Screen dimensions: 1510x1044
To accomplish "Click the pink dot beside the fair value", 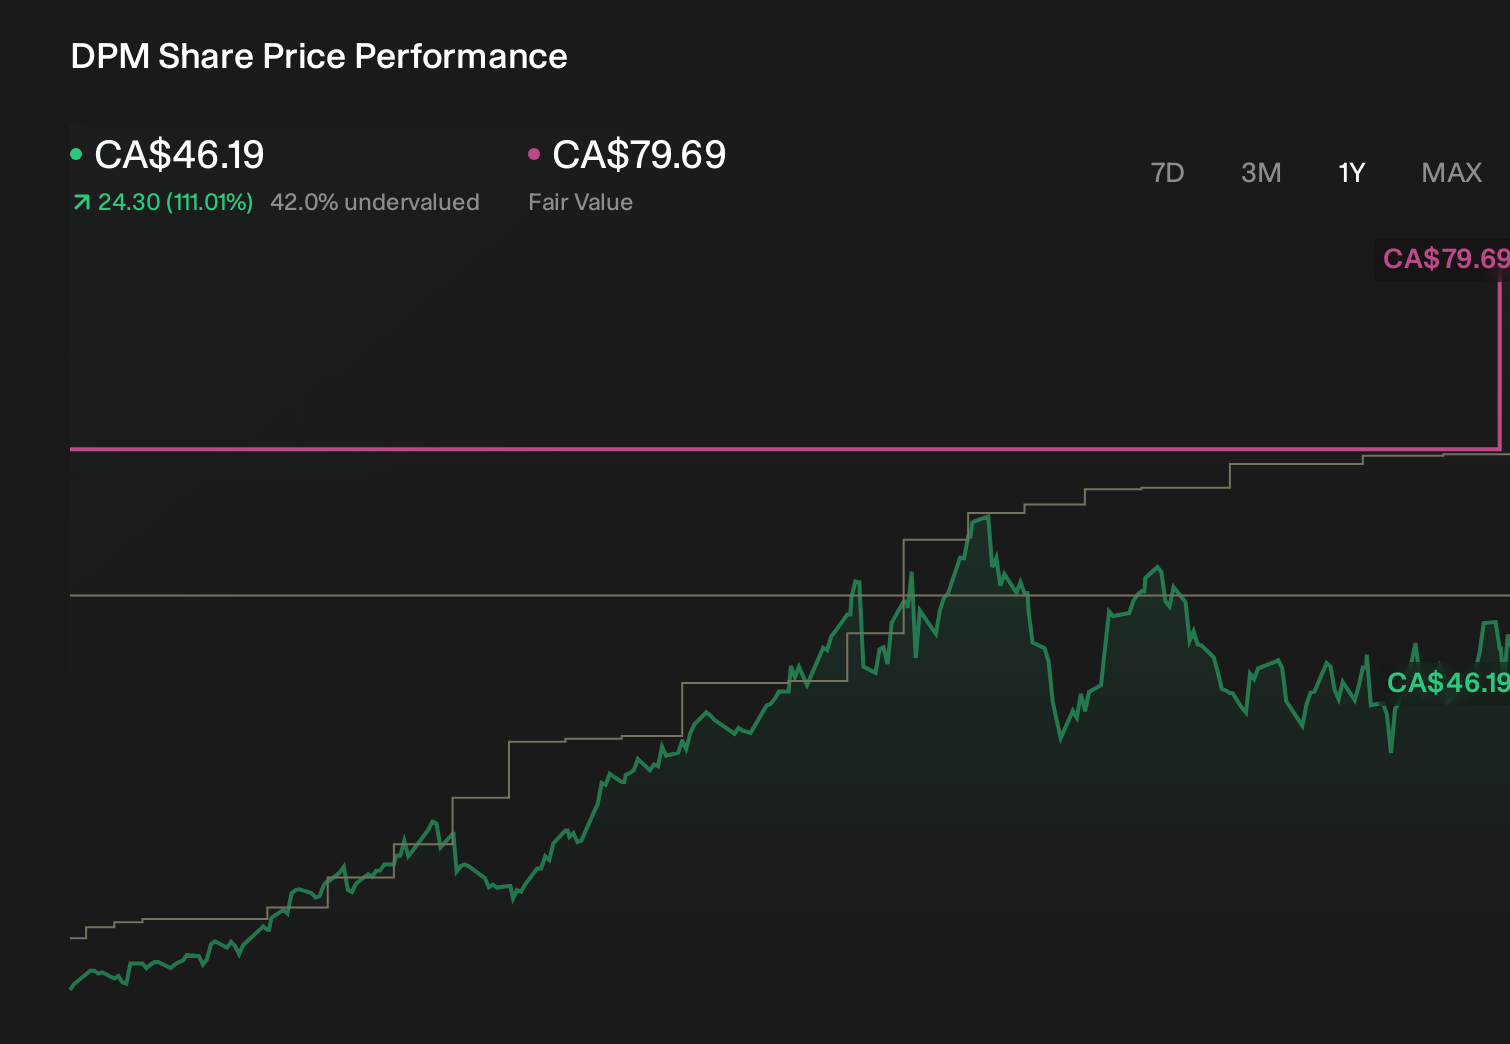I will pos(534,154).
